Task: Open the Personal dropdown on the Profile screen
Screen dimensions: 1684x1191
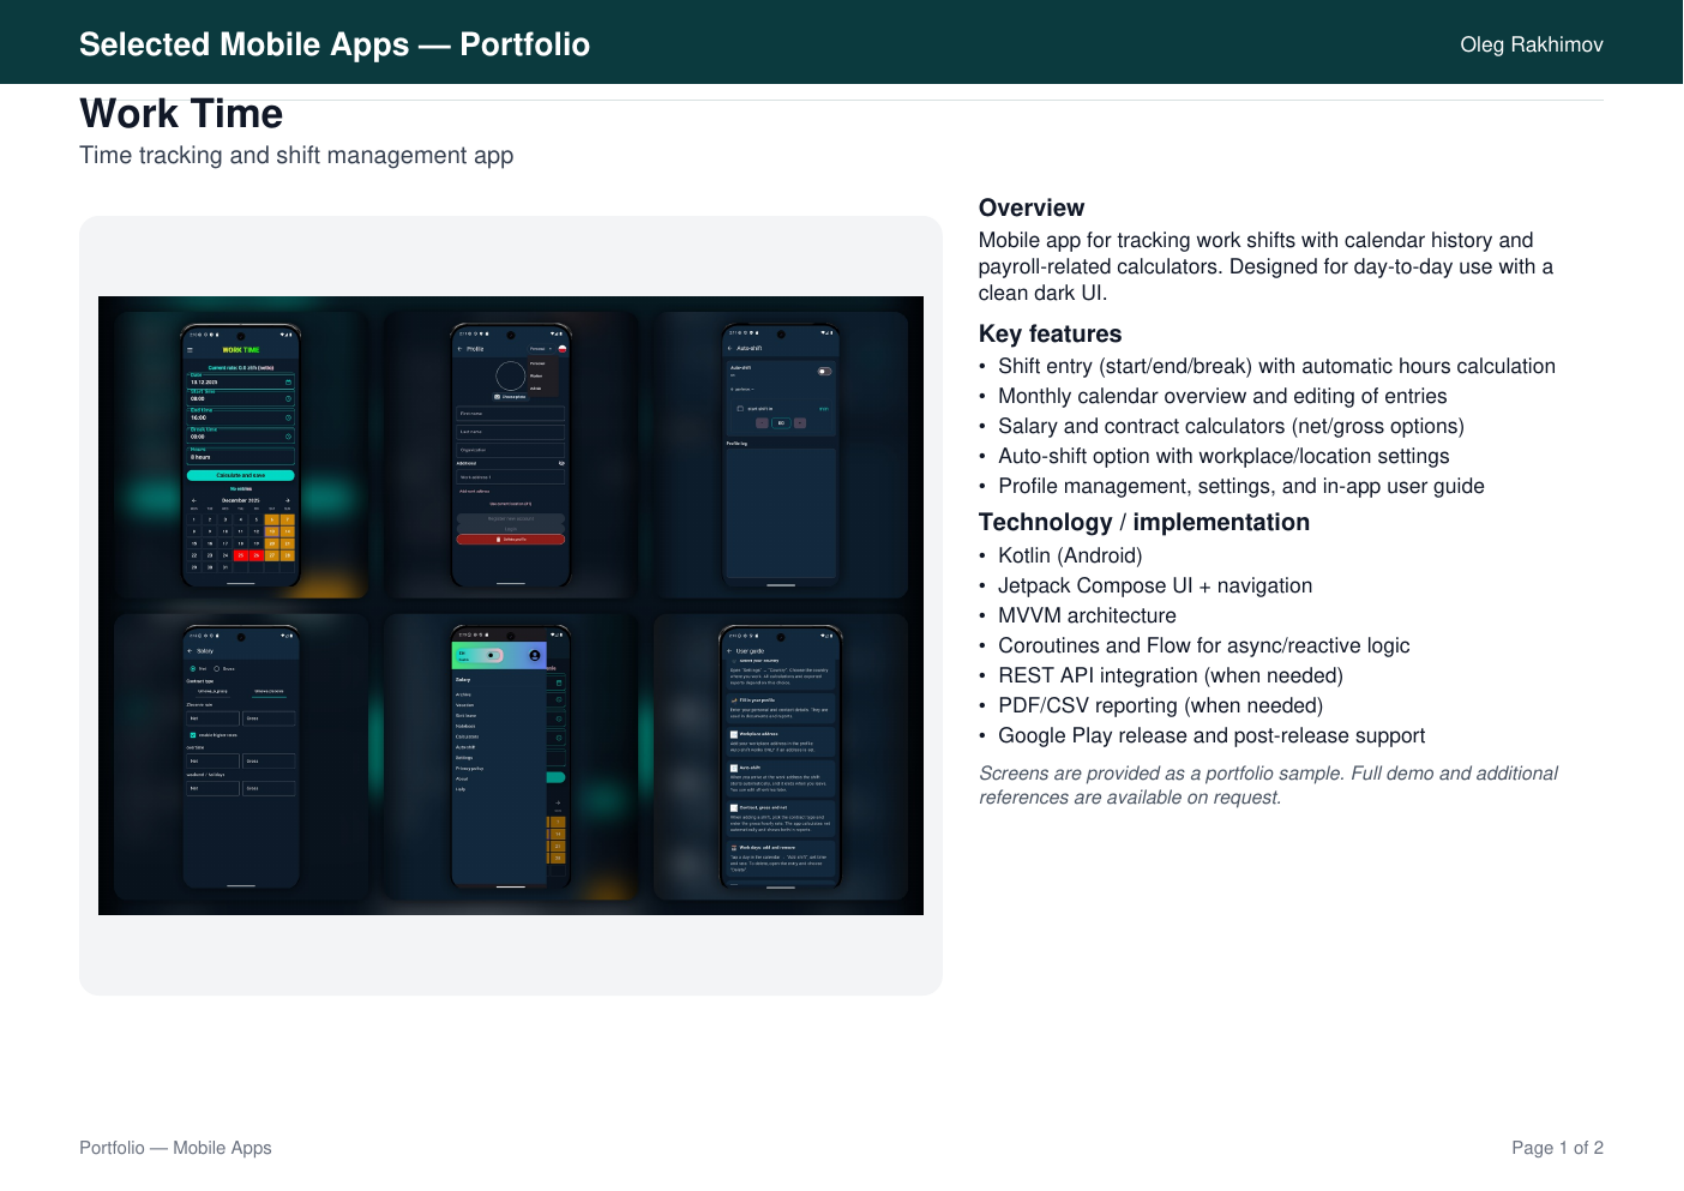Action: pos(542,348)
